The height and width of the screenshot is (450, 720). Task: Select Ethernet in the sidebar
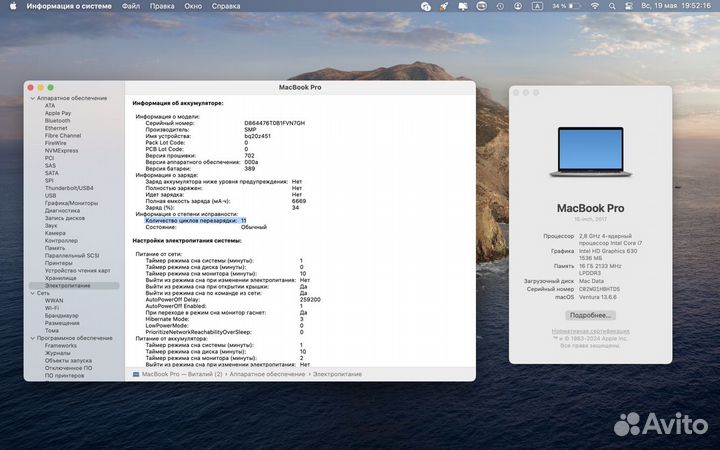click(56, 128)
